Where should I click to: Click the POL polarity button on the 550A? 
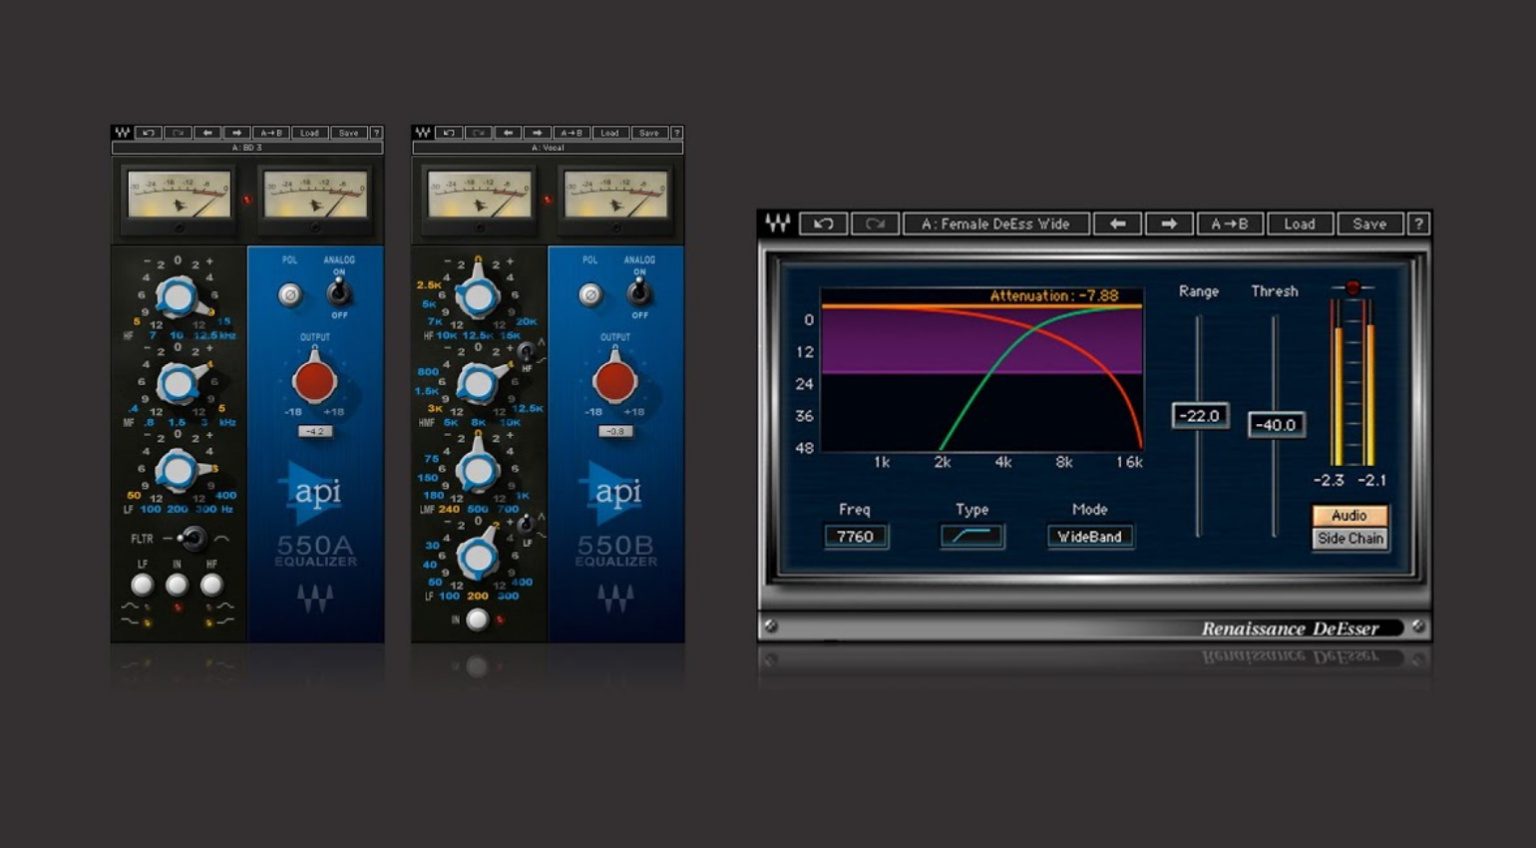coord(288,292)
